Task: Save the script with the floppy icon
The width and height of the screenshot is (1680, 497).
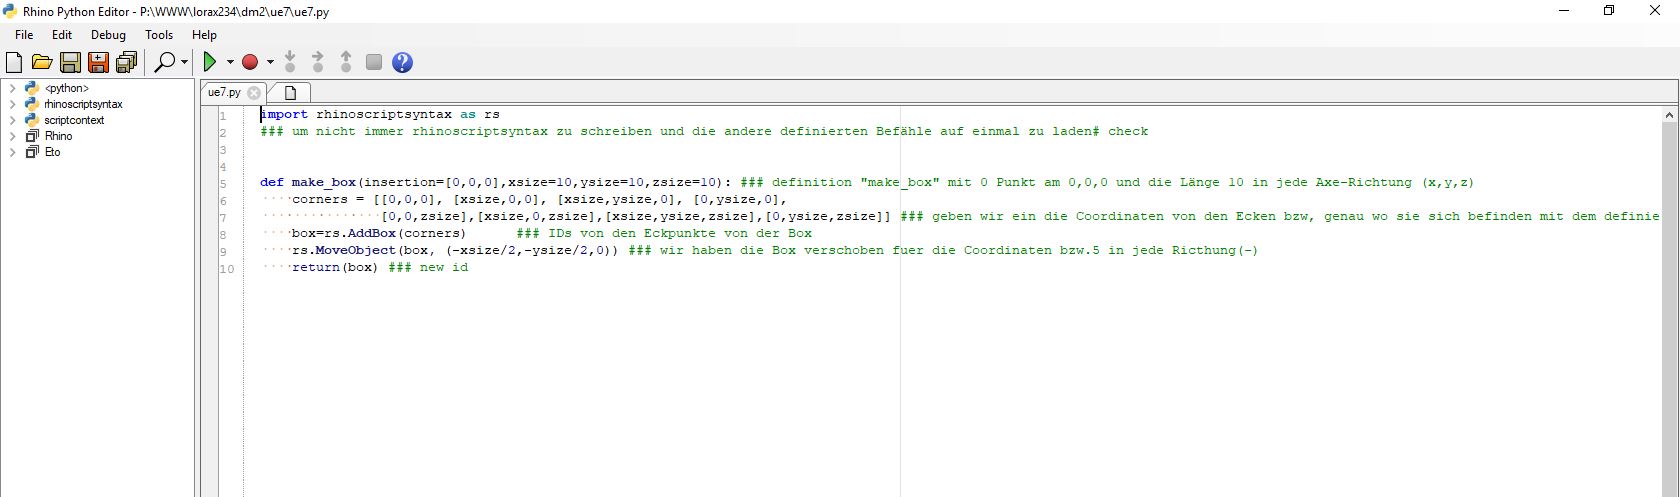Action: point(70,63)
